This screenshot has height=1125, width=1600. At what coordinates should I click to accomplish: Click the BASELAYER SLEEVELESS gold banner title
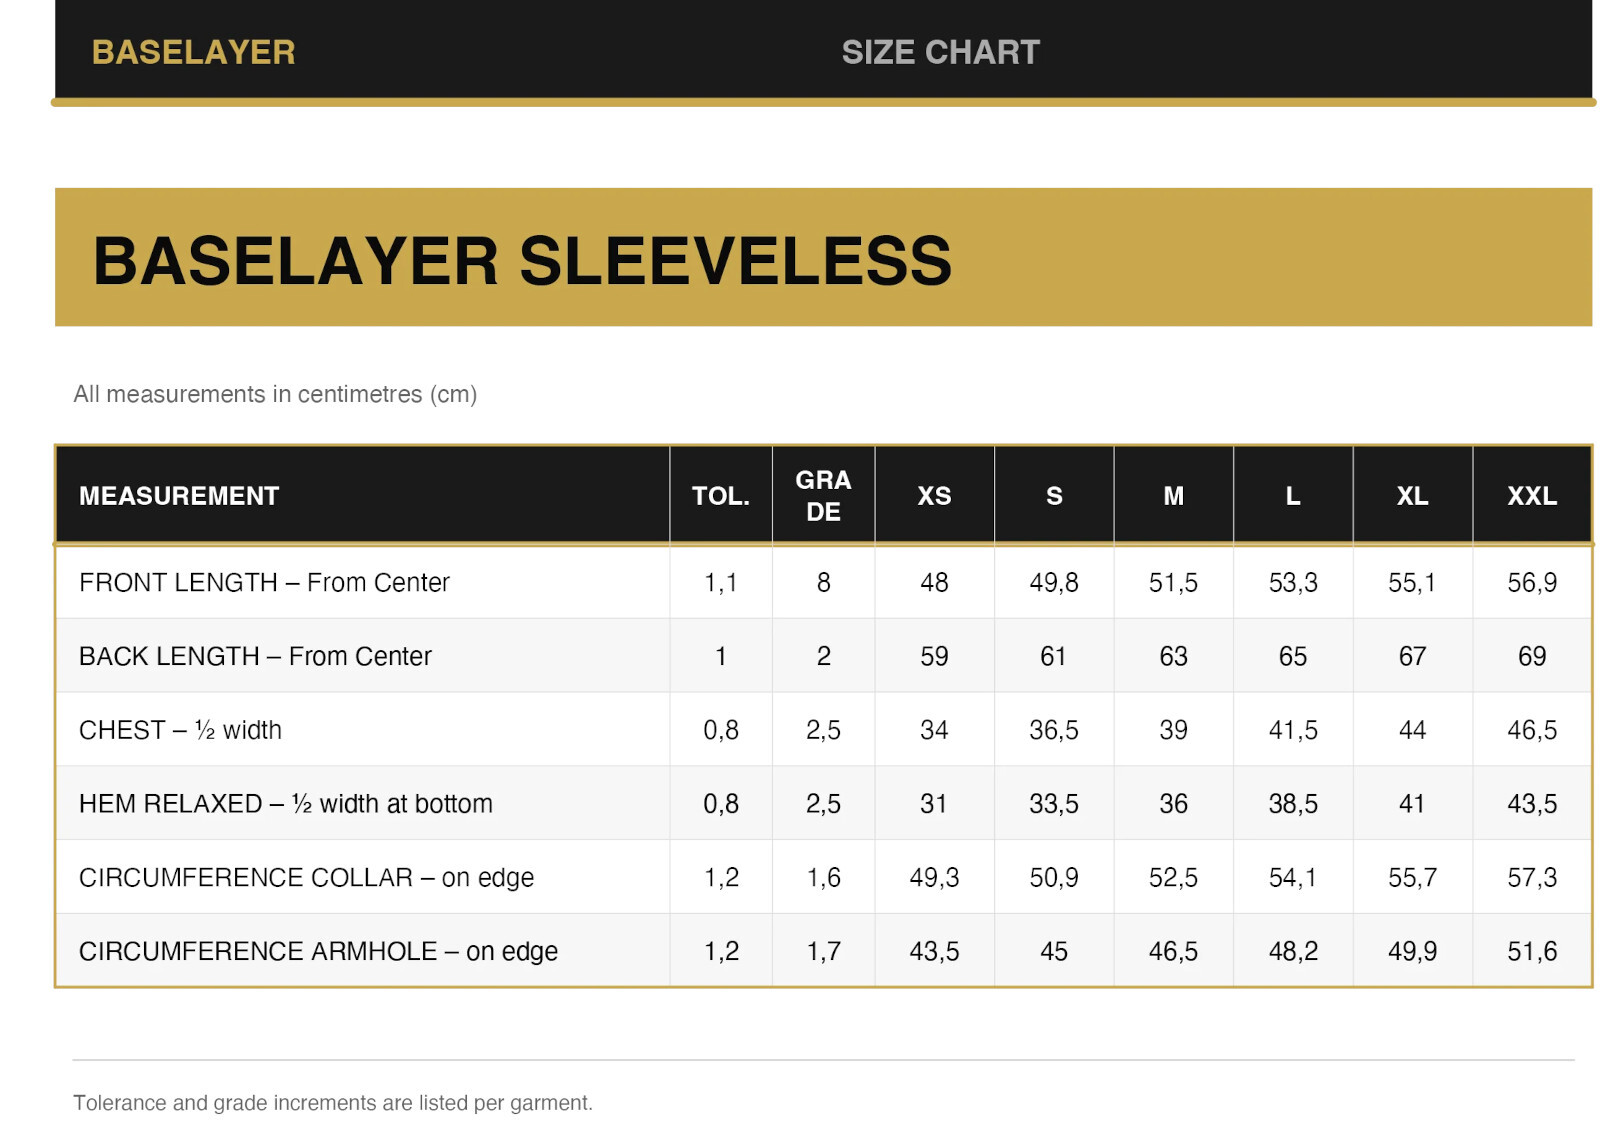522,261
